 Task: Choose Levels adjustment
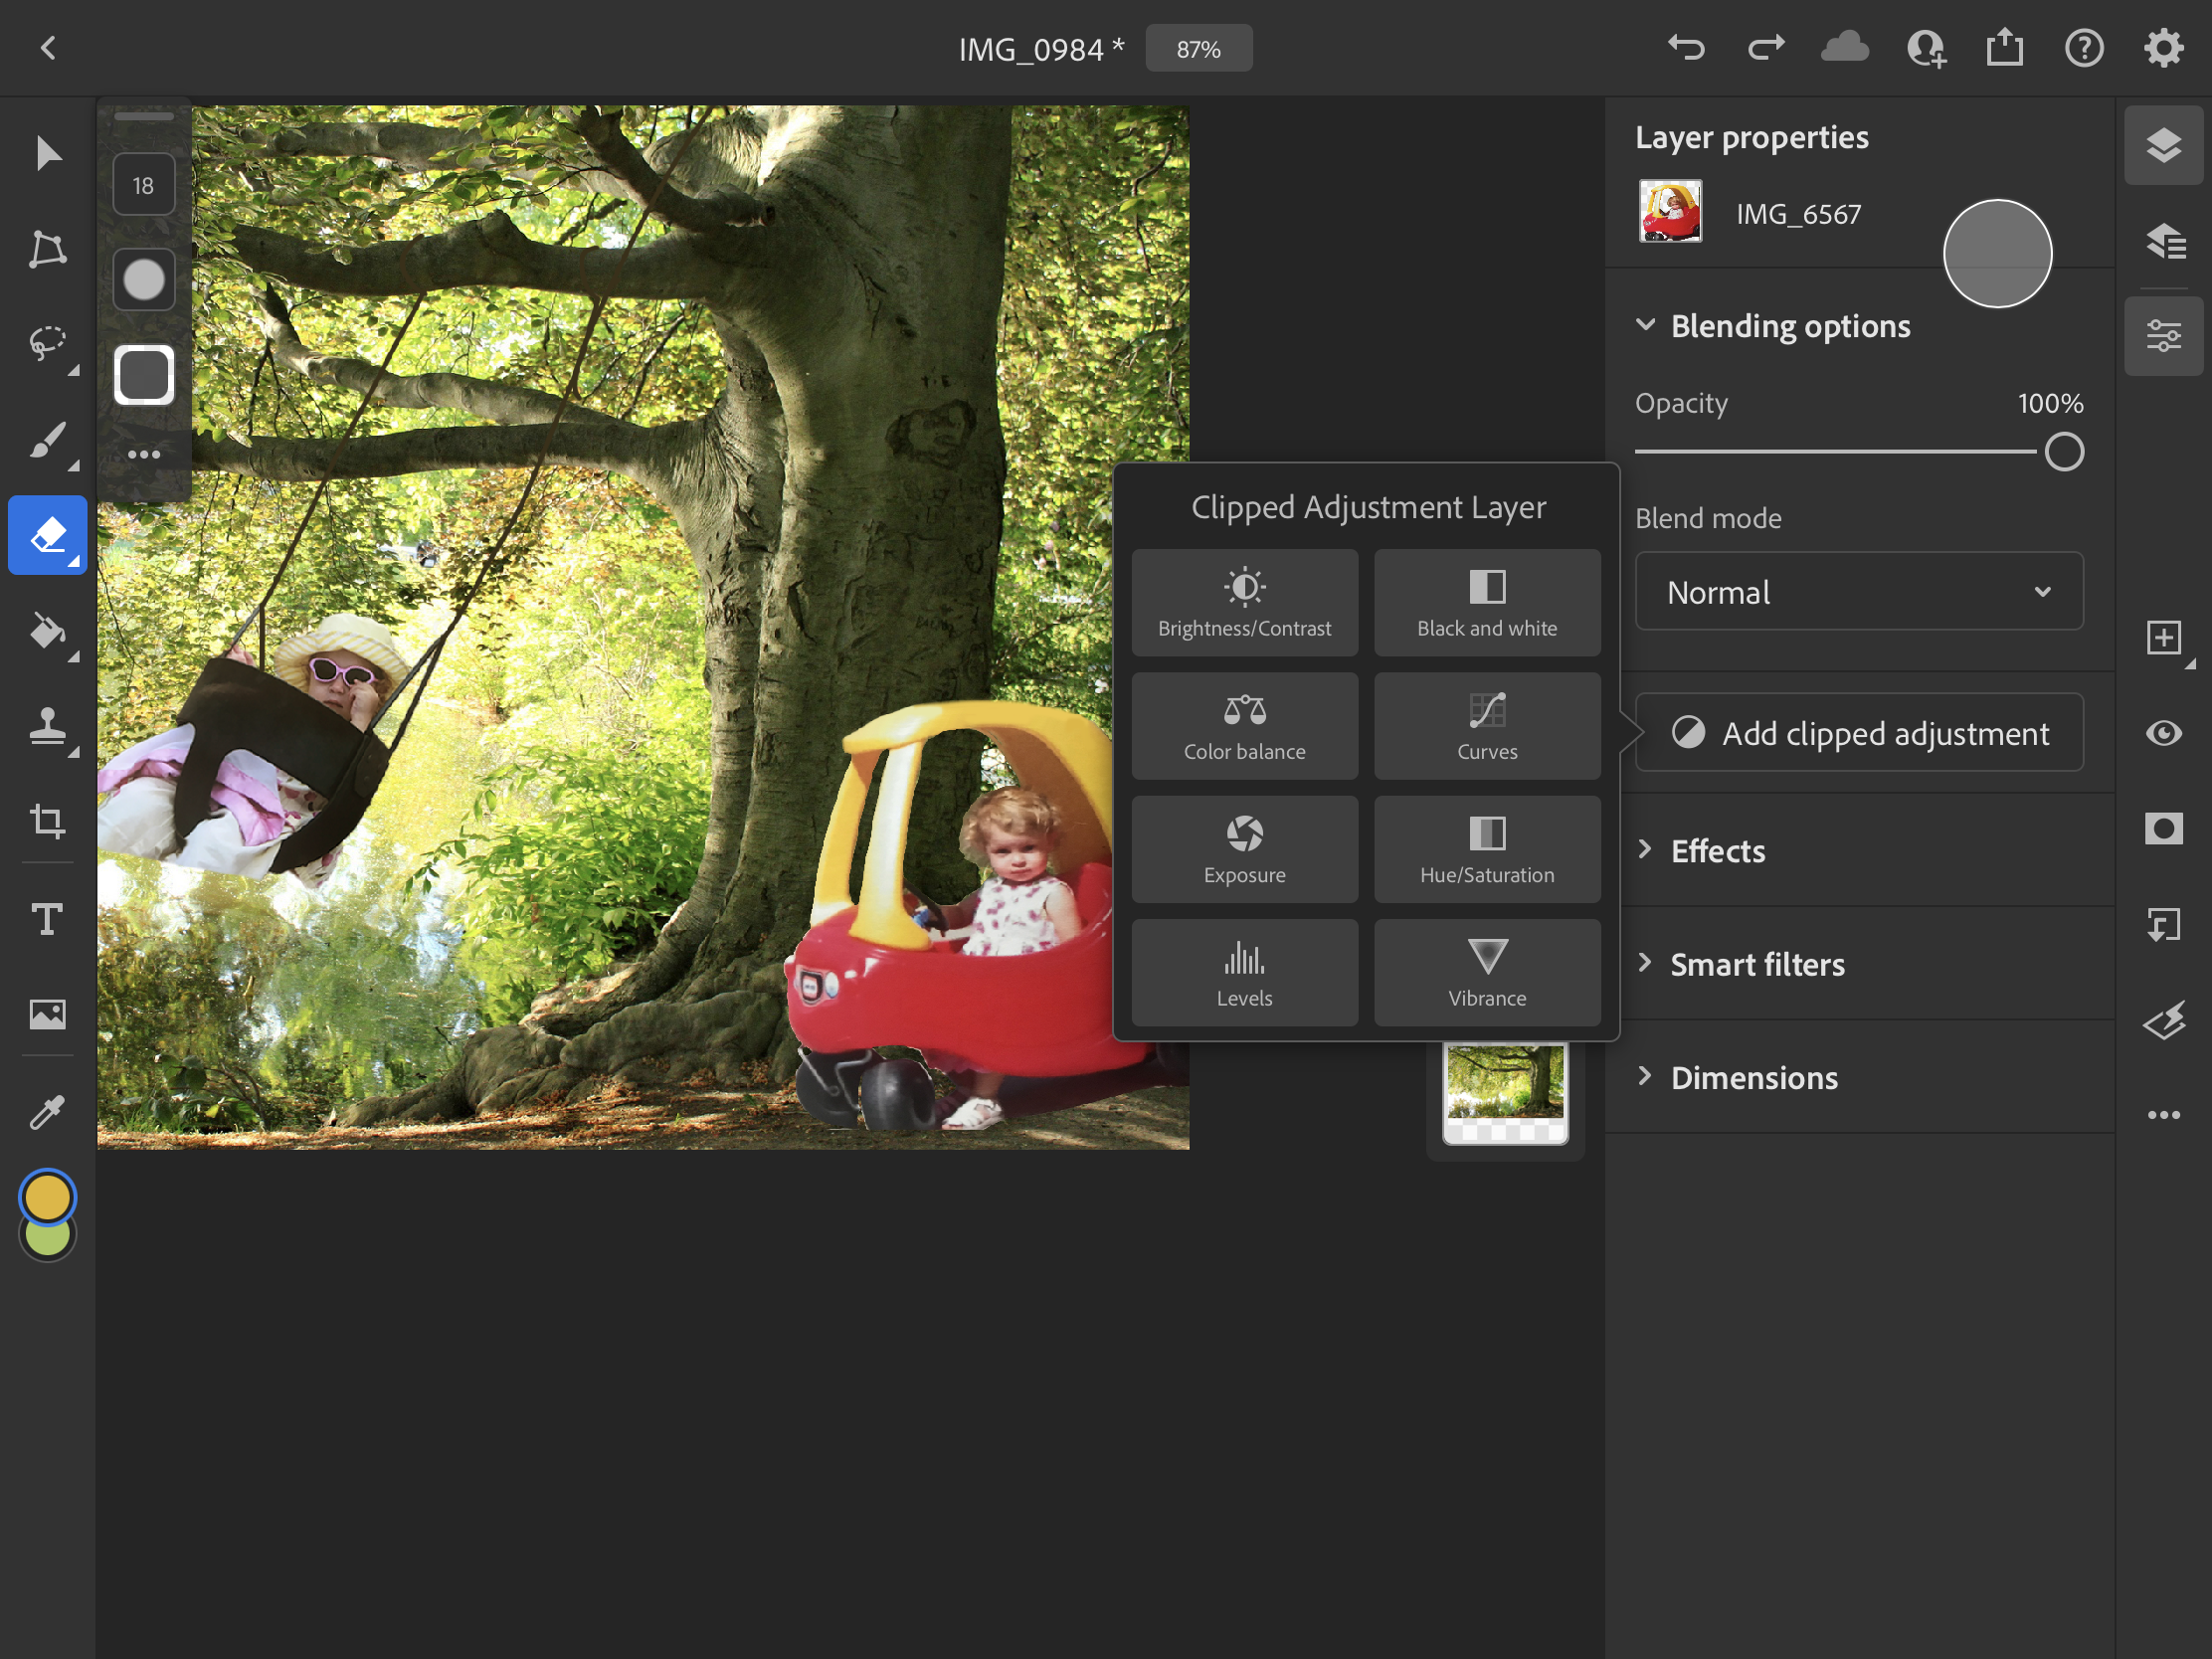tap(1244, 972)
